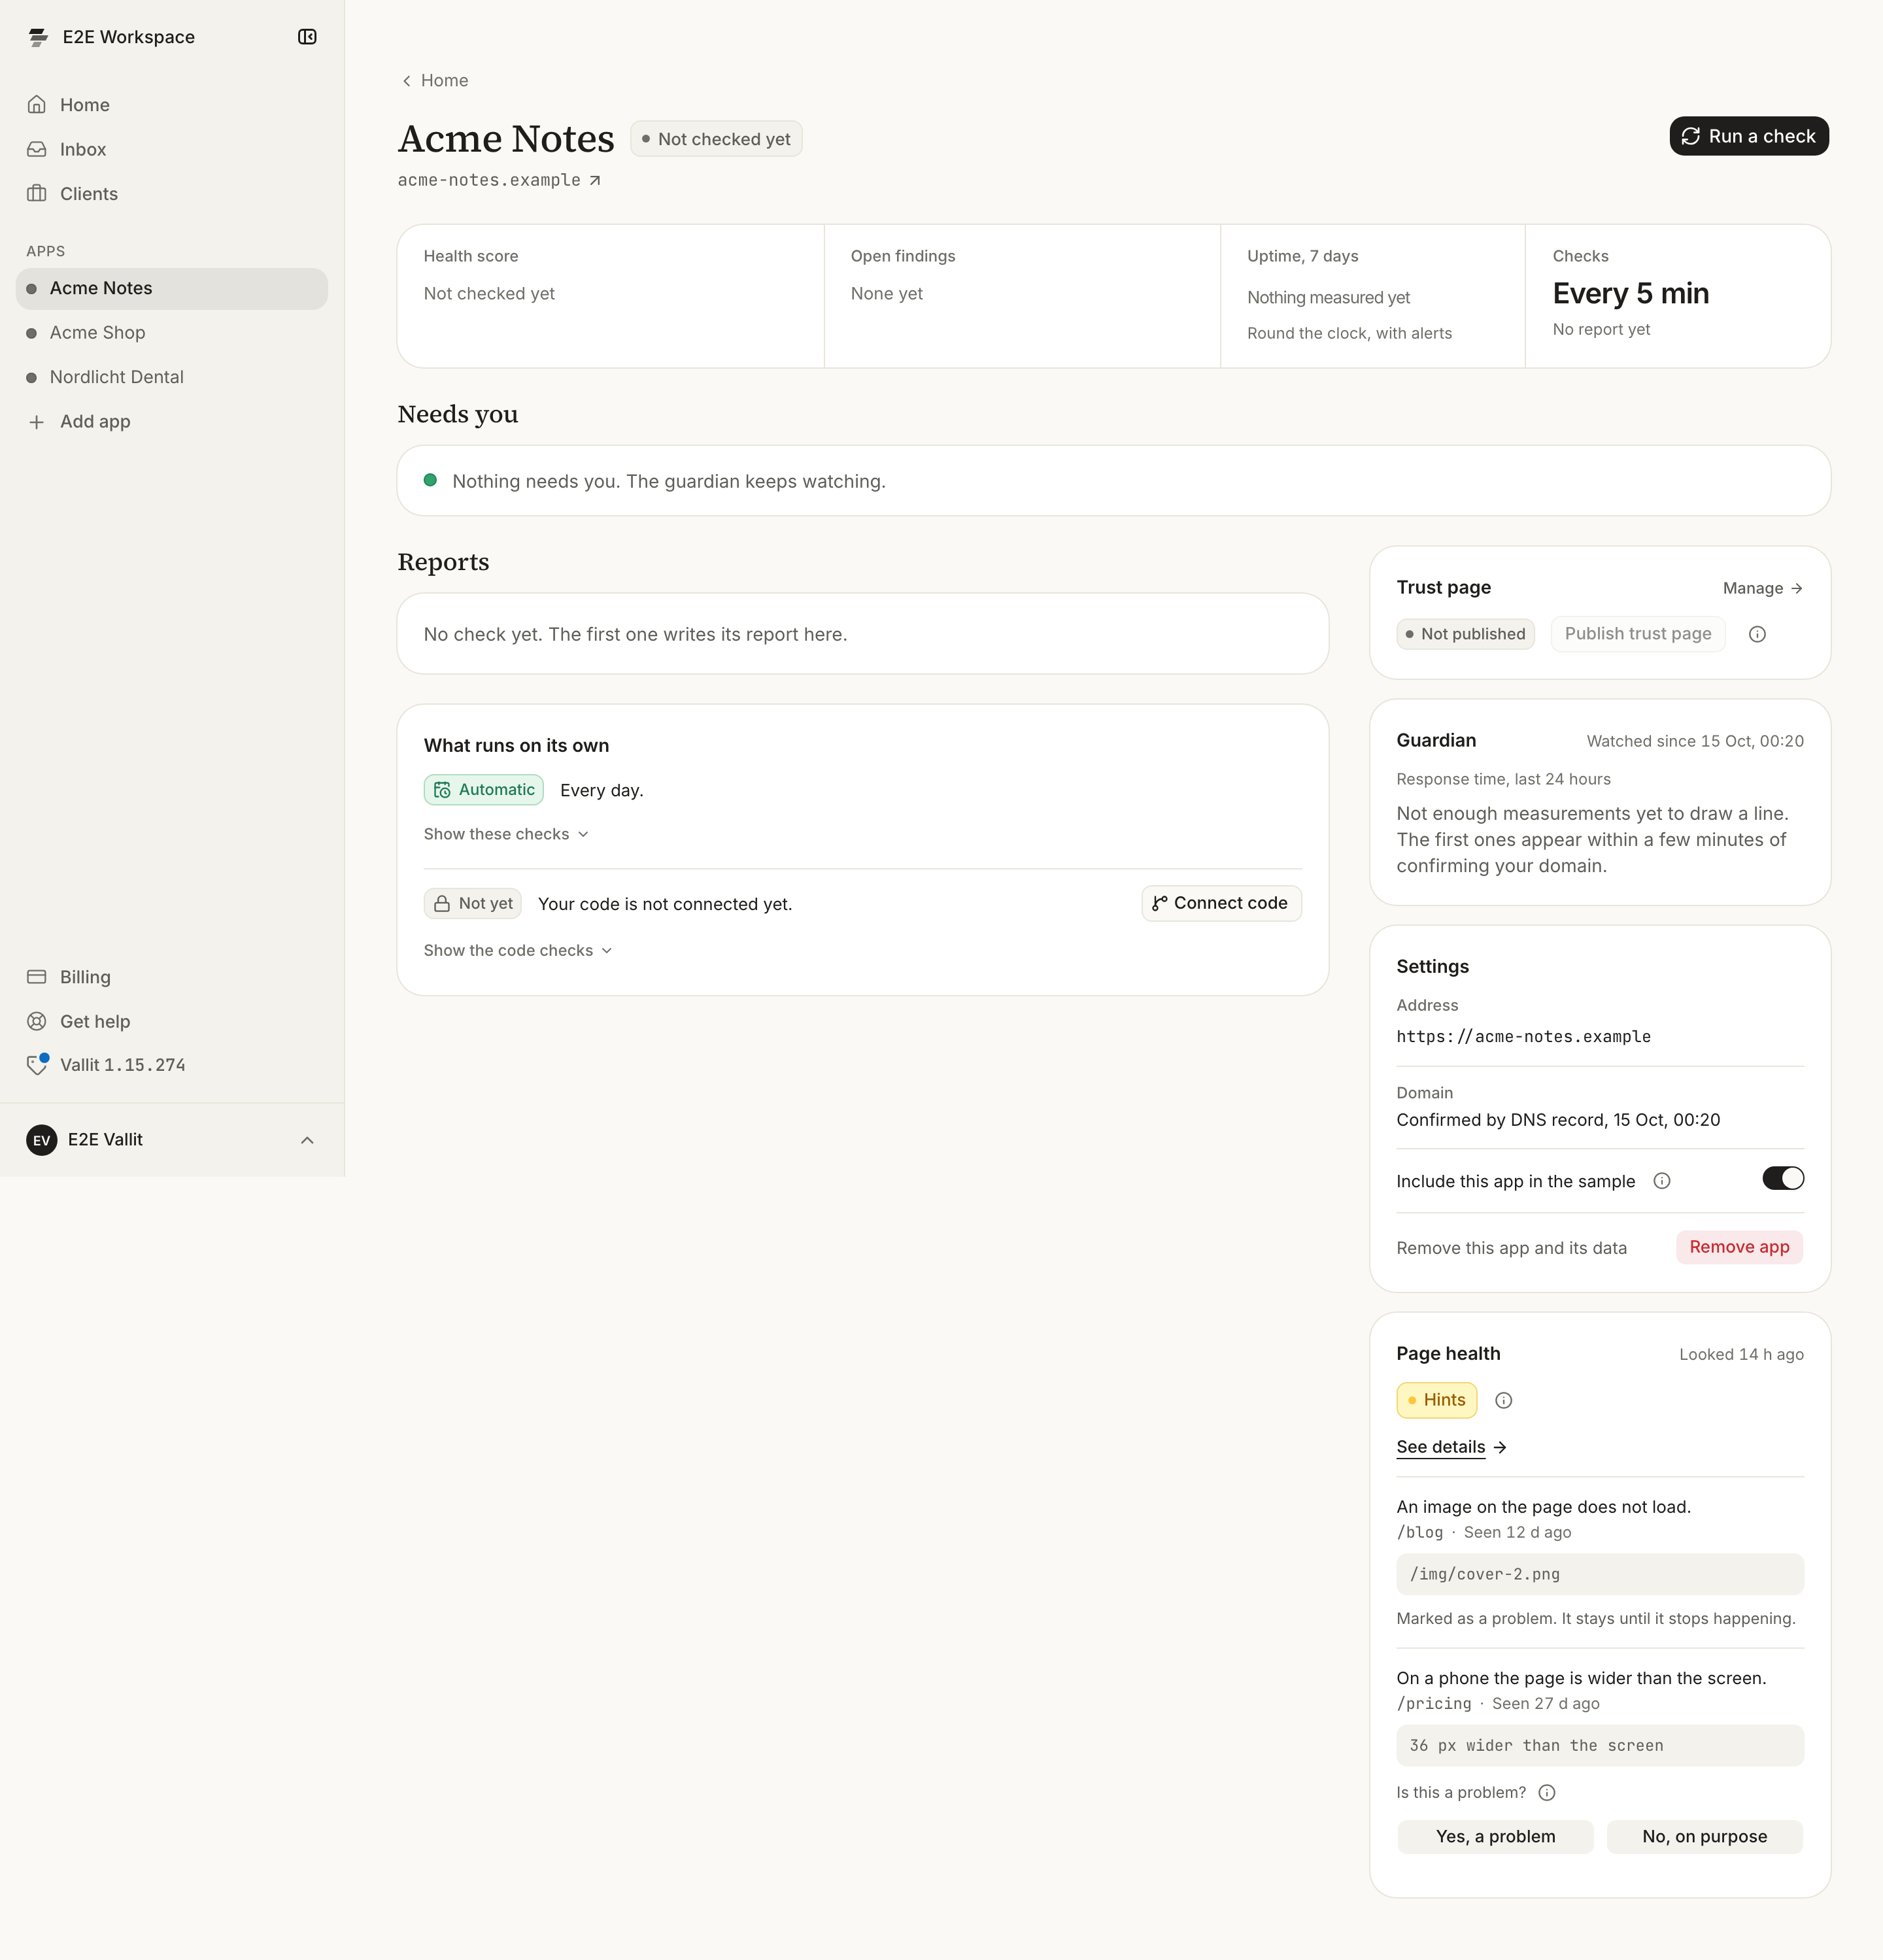Click the green dot in Needs you
Screen dimensions: 1883x1960
pos(430,480)
